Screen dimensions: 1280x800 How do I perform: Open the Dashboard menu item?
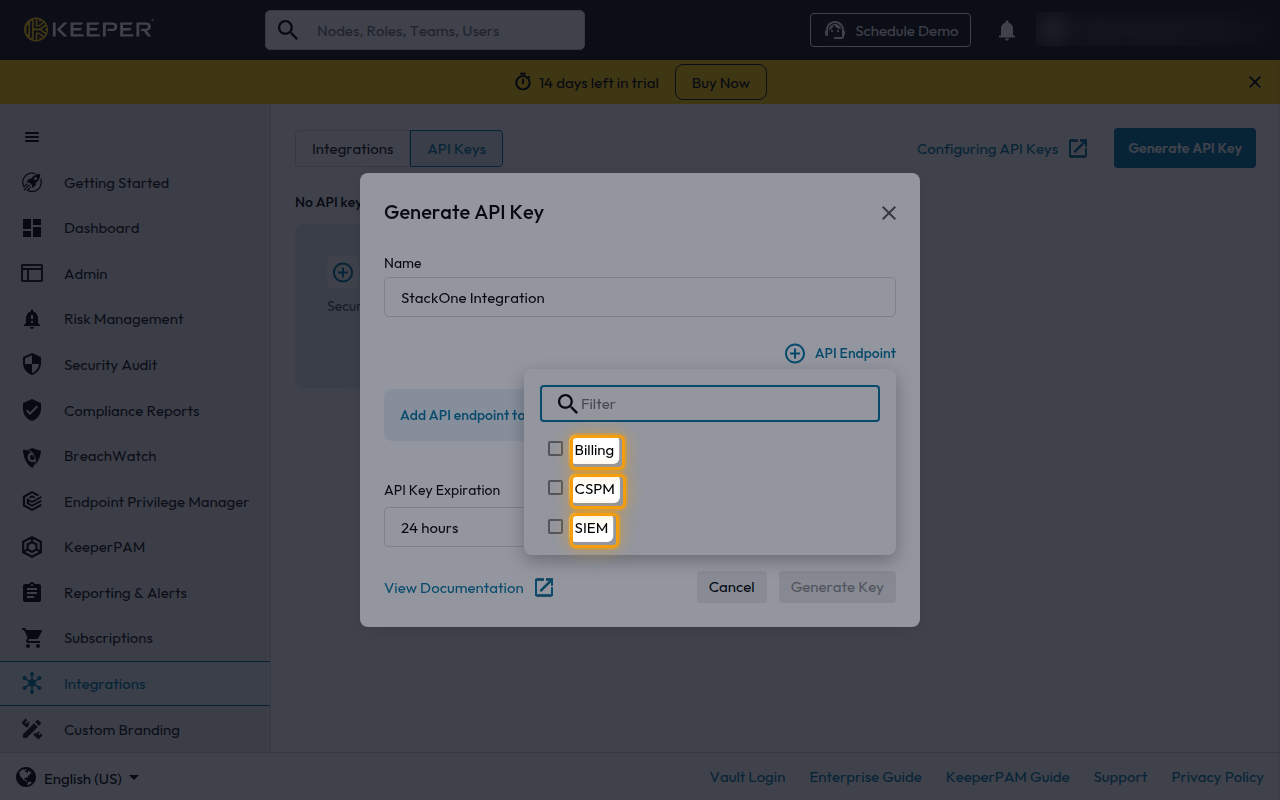point(135,228)
